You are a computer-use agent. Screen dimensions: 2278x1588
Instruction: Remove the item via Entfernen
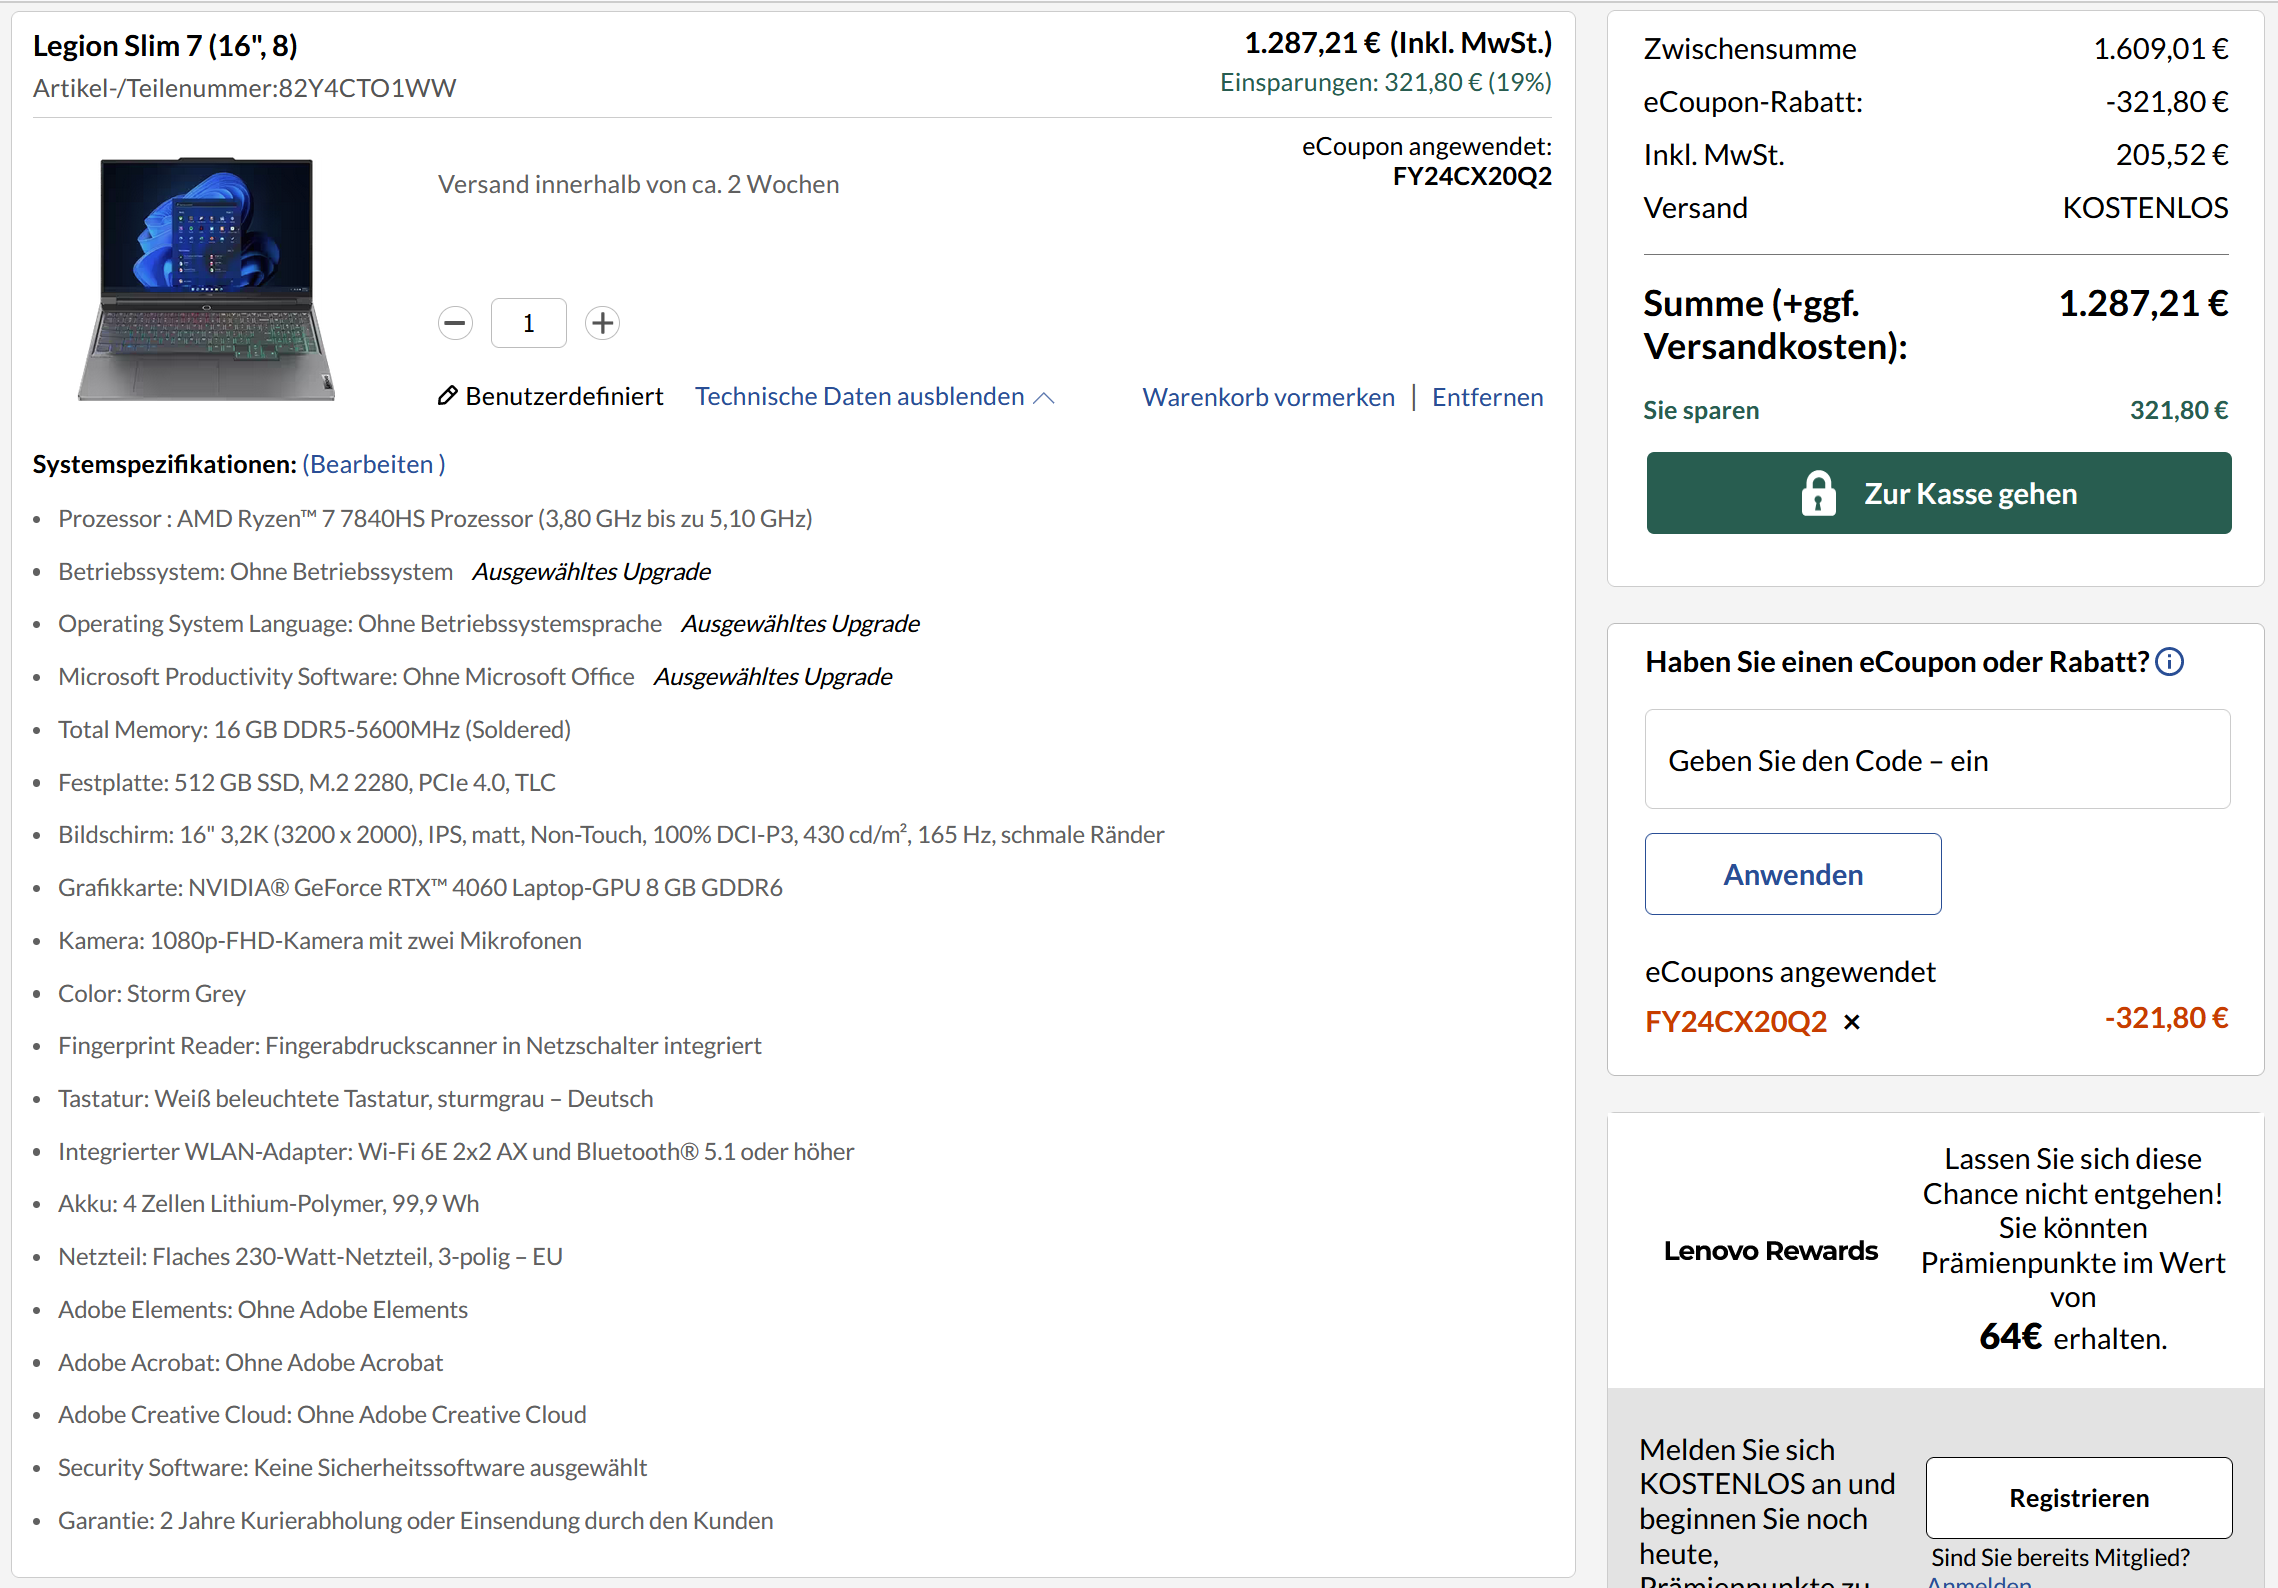(x=1487, y=397)
